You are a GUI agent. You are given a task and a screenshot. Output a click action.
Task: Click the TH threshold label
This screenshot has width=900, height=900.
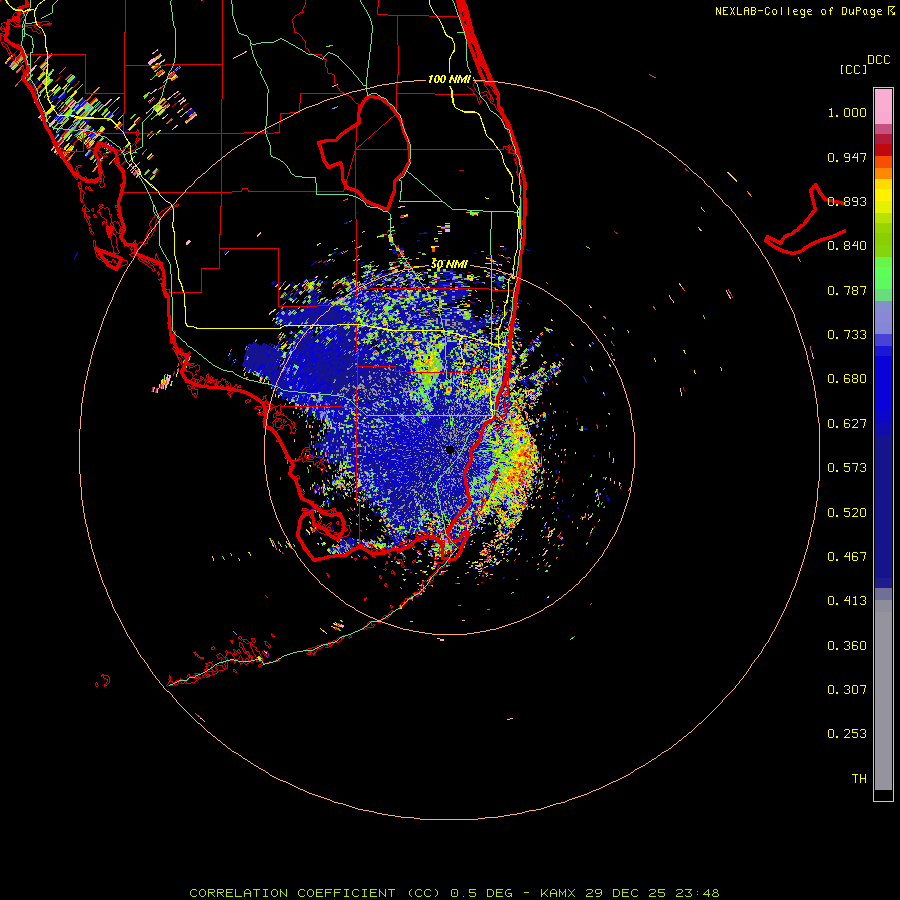(859, 779)
